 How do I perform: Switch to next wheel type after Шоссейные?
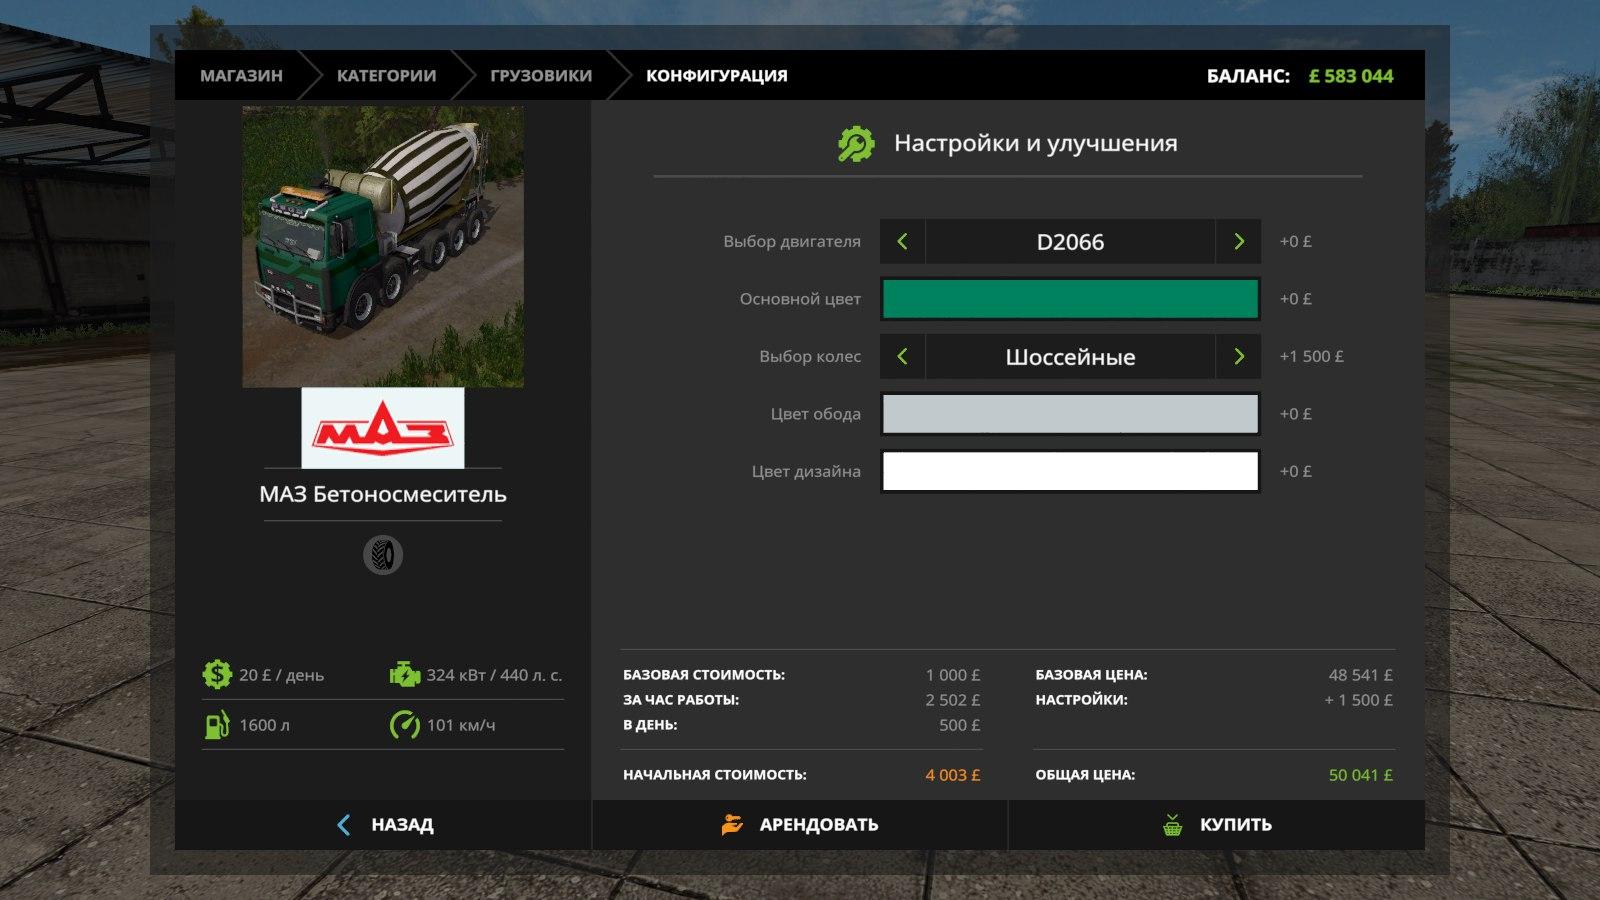click(x=1238, y=357)
